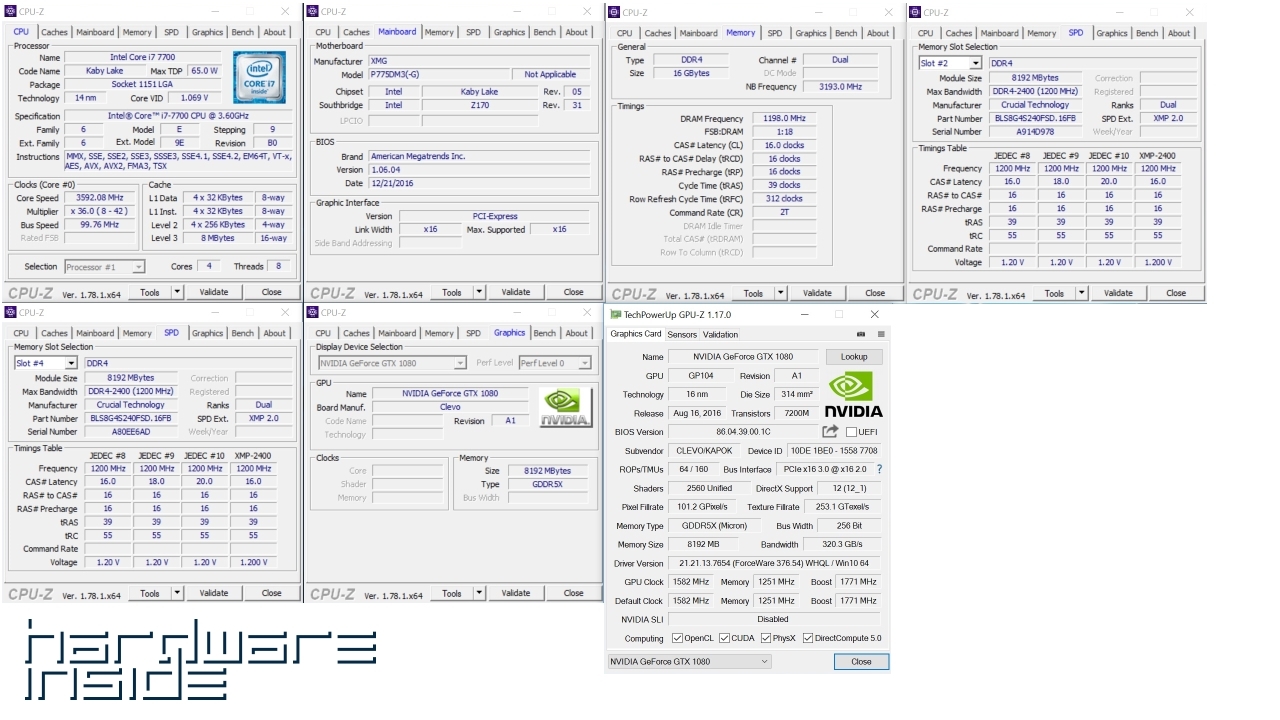Expand Tools arrow in the Slot #2 SPD window
Image resolution: width=1280 pixels, height=720 pixels.
[x=1082, y=293]
